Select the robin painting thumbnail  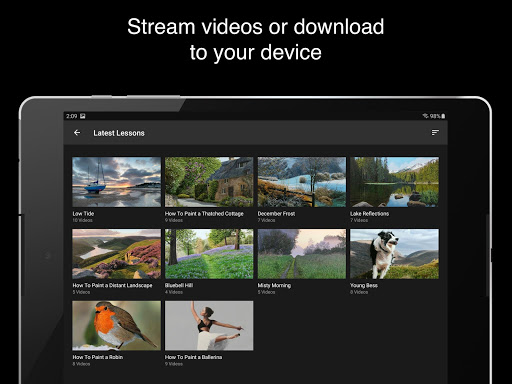coord(116,326)
